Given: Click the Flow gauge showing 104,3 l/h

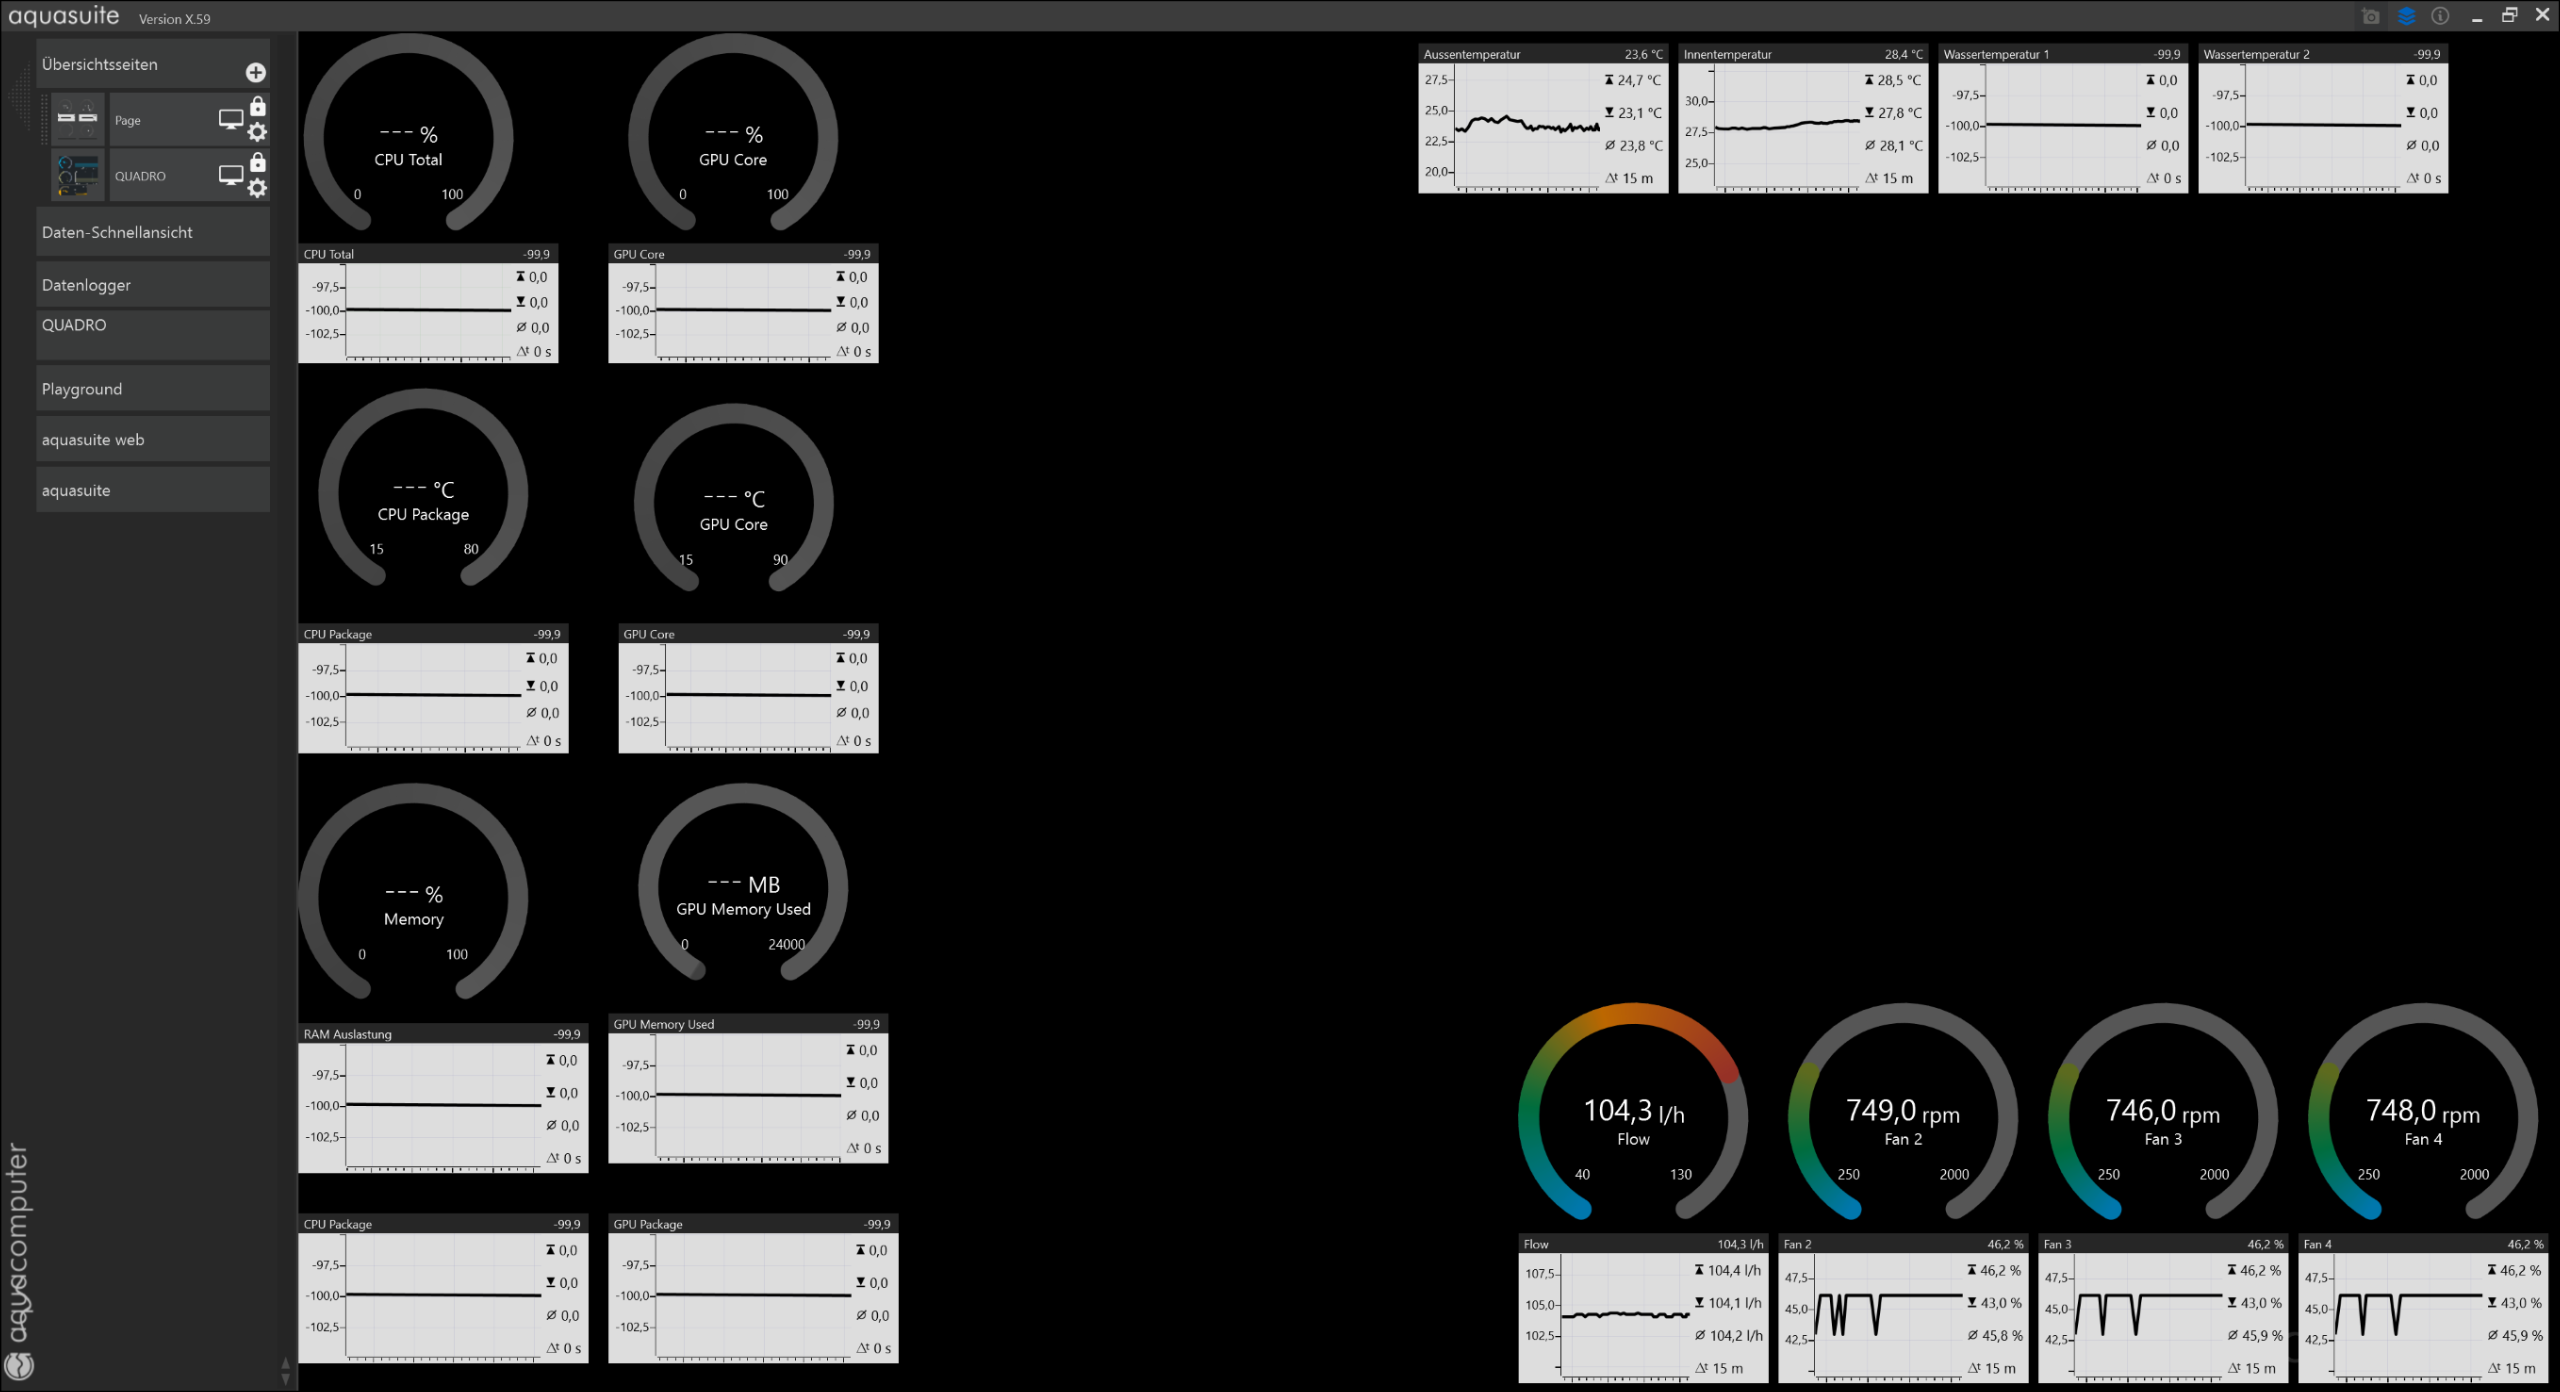Looking at the screenshot, I should click(x=1633, y=1112).
